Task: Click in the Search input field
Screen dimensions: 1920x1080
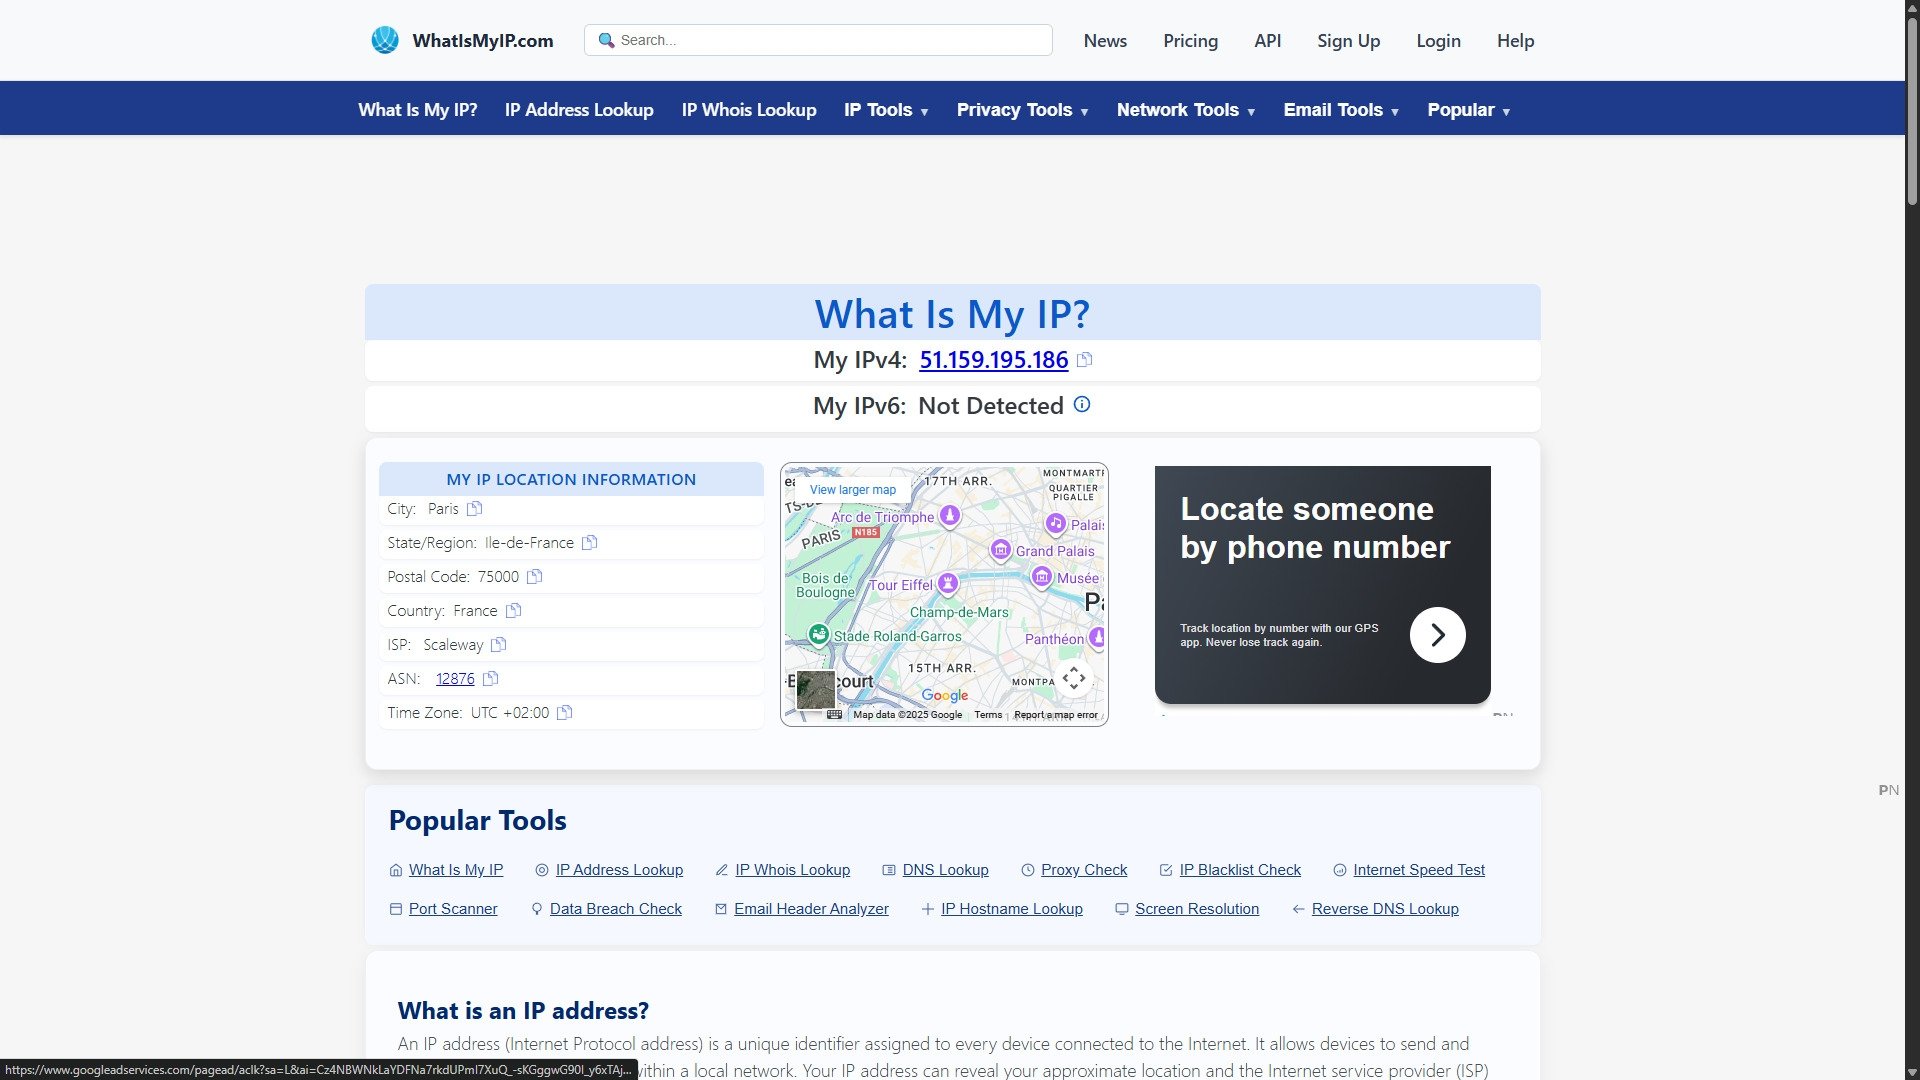Action: pyautogui.click(x=830, y=40)
